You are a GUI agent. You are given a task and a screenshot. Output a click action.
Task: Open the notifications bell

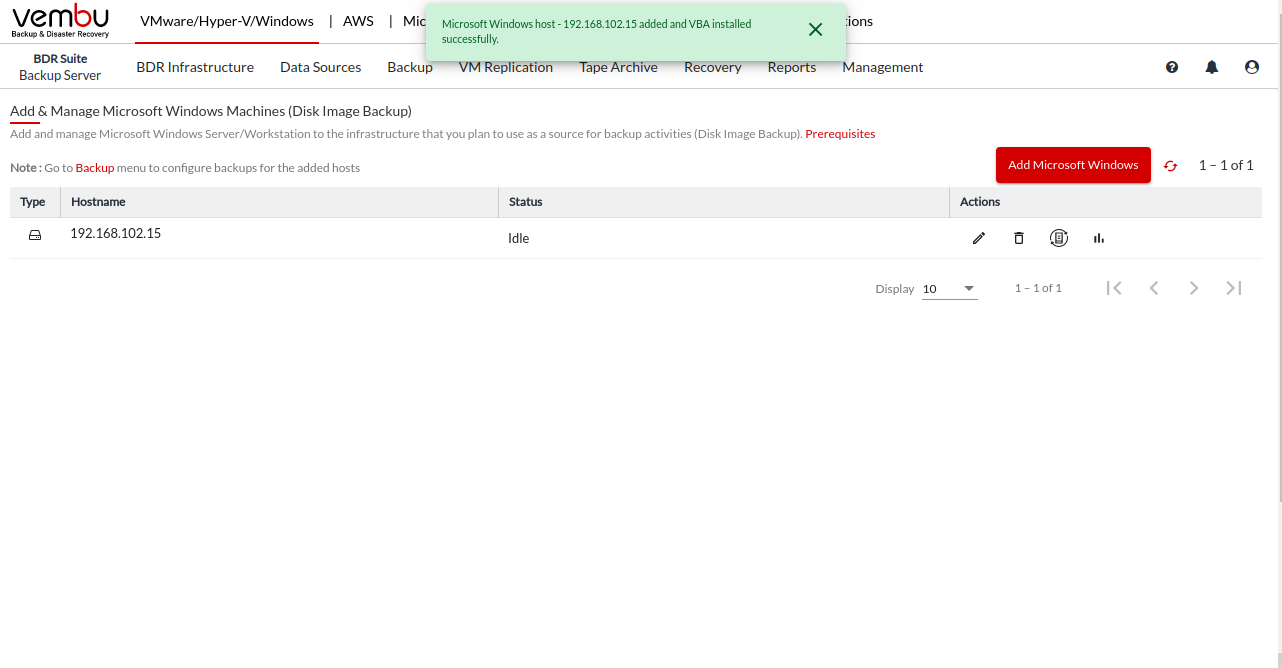tap(1212, 67)
